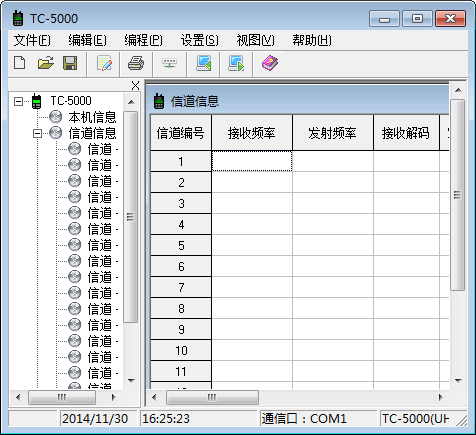Click the time 16:25:23 in status bar
Screen dimensions: 476x435
coord(166,419)
